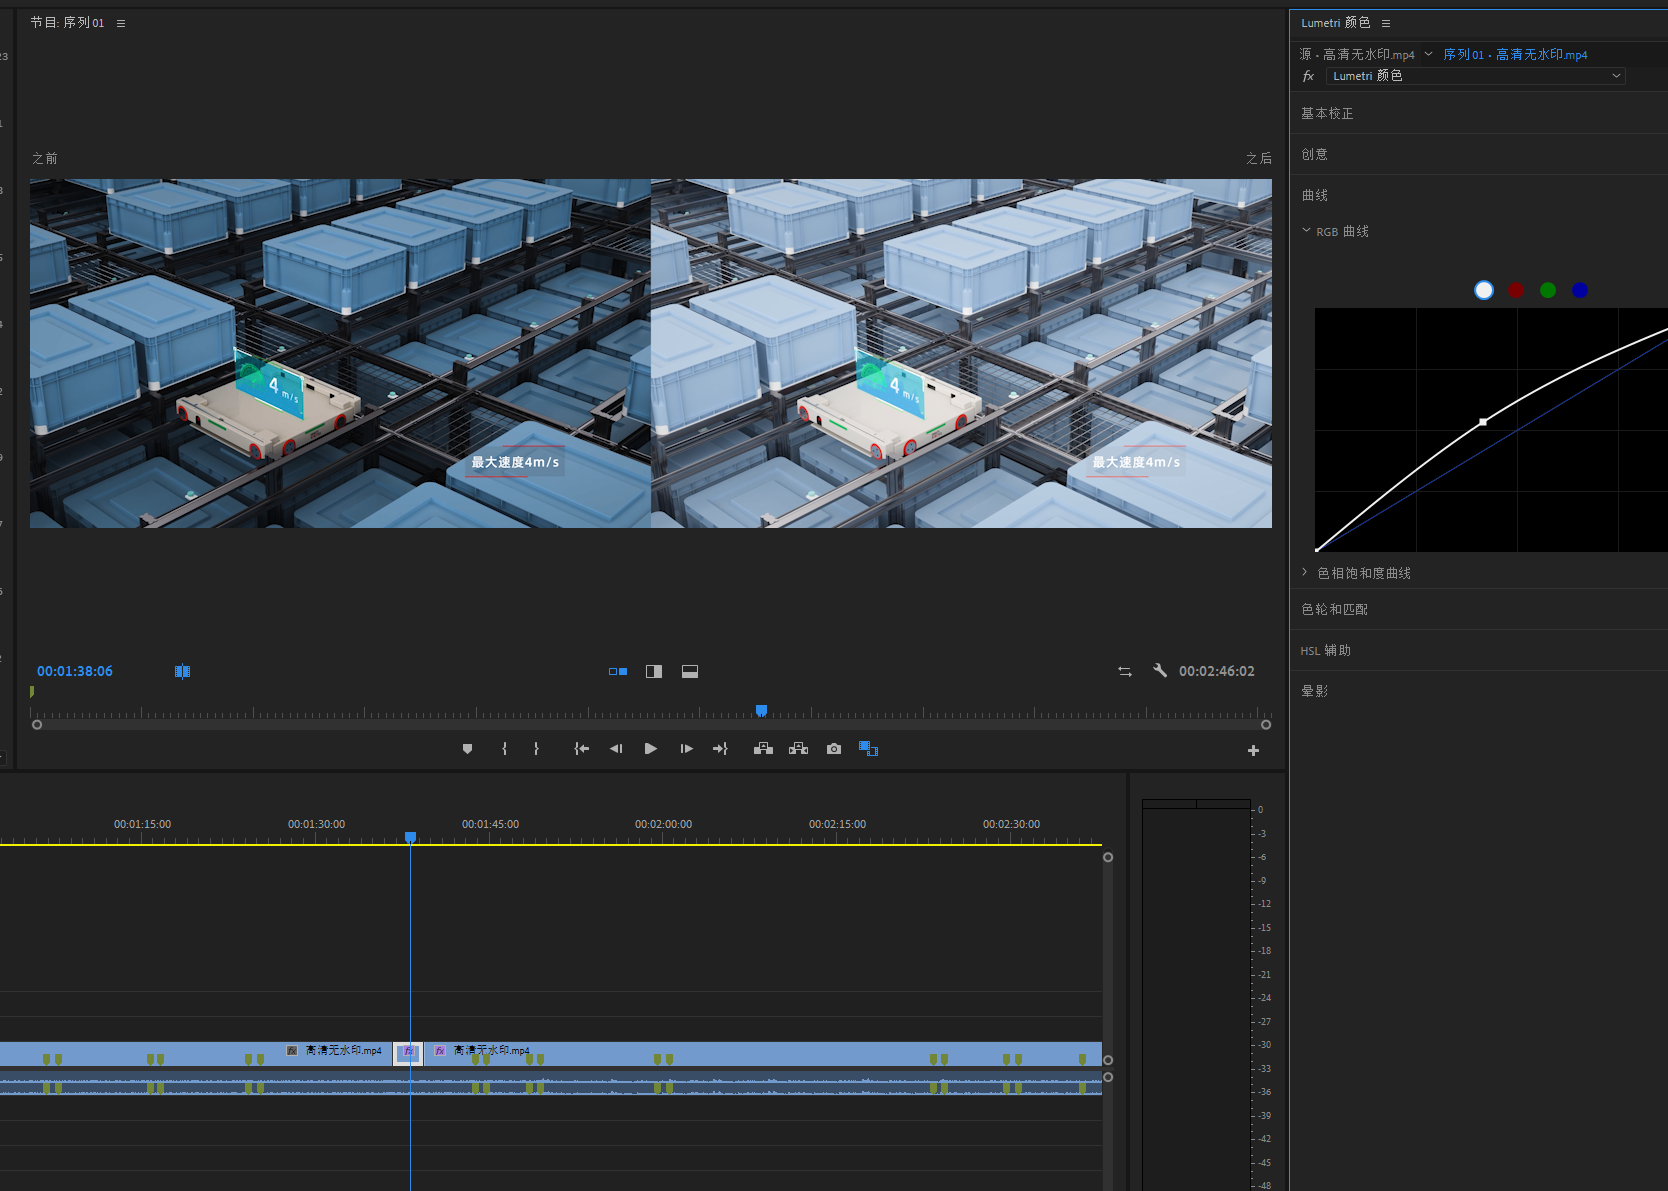Viewport: 1668px width, 1191px height.
Task: Switch to side-by-side comparison view
Action: [x=618, y=672]
